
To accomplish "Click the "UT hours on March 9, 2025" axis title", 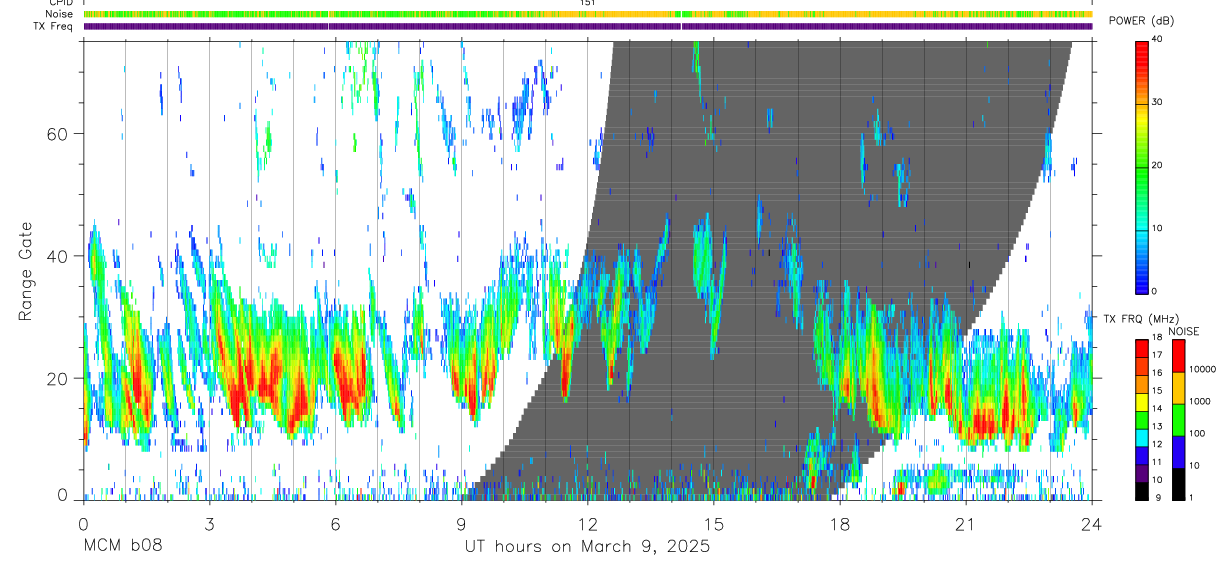I will (587, 547).
